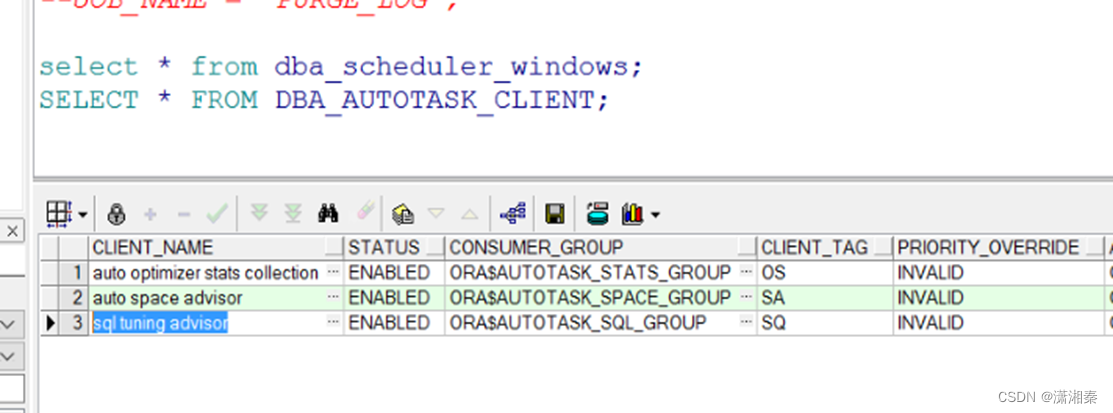Click STATUS header sort button
The height and width of the screenshot is (413, 1113).
[435, 247]
